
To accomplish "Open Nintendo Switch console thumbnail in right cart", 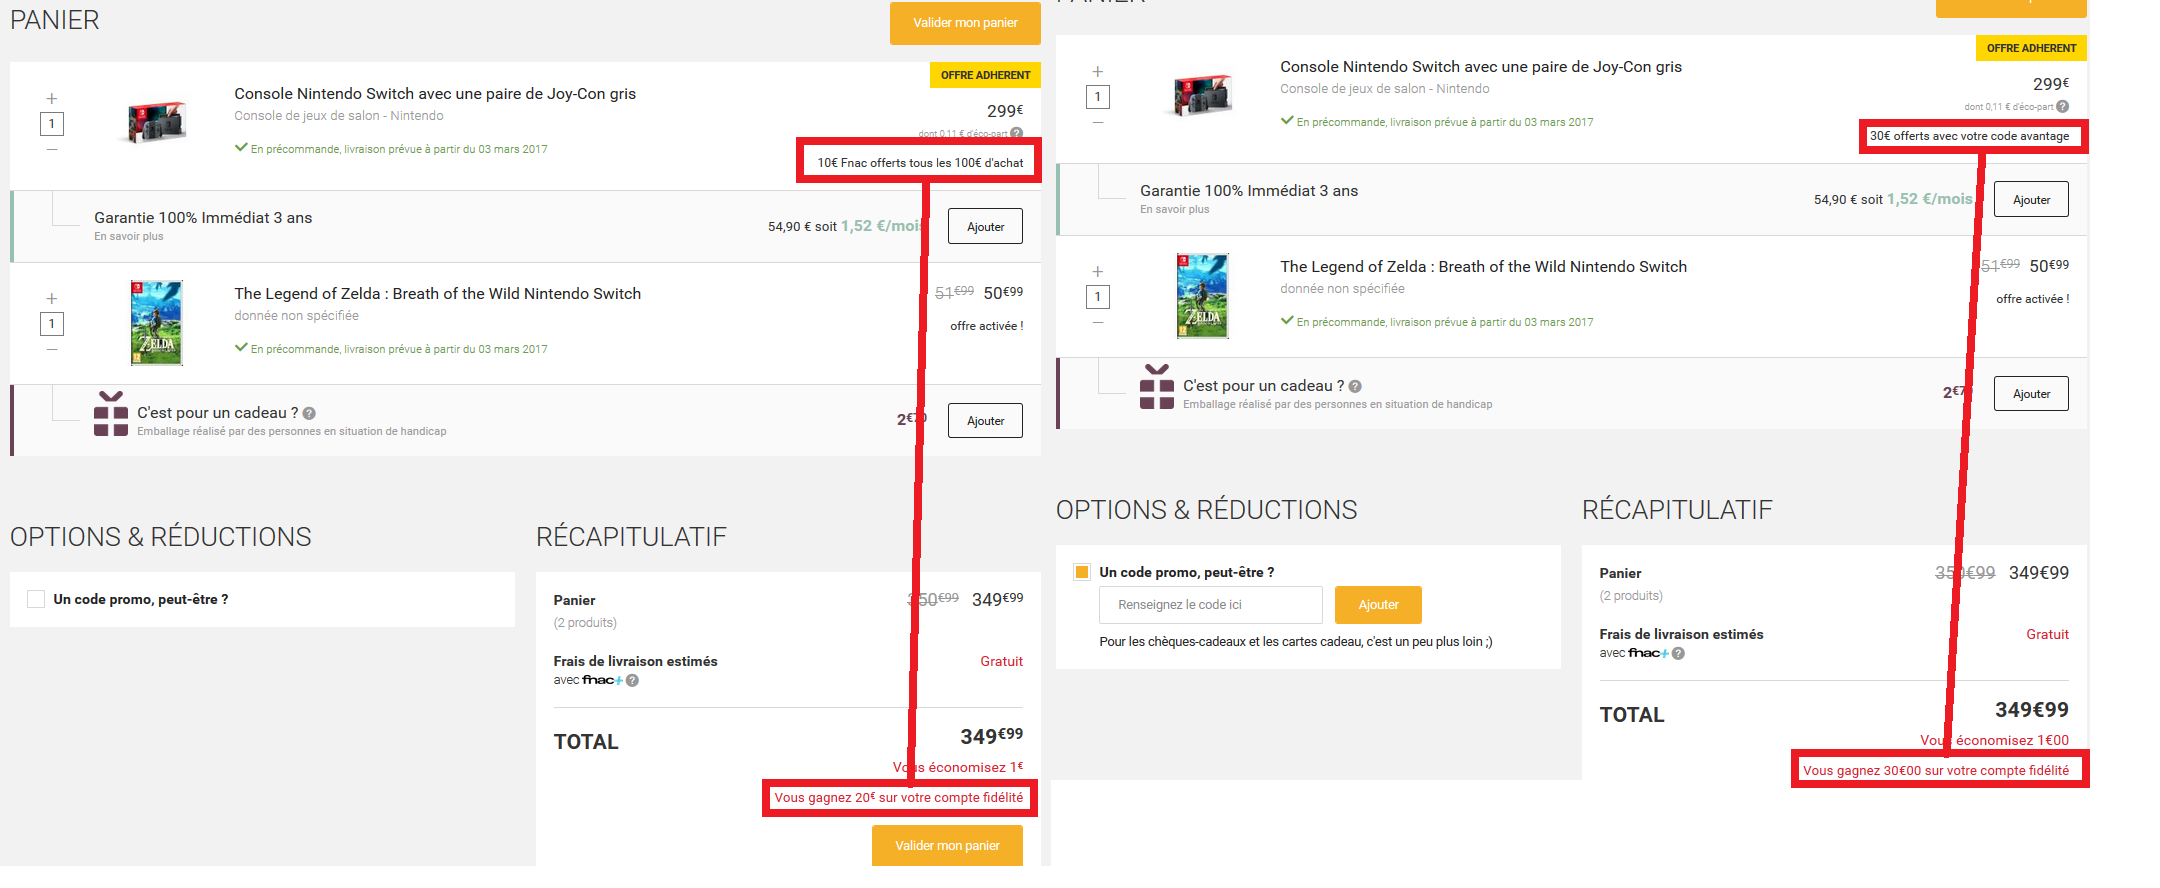I will click(1203, 95).
